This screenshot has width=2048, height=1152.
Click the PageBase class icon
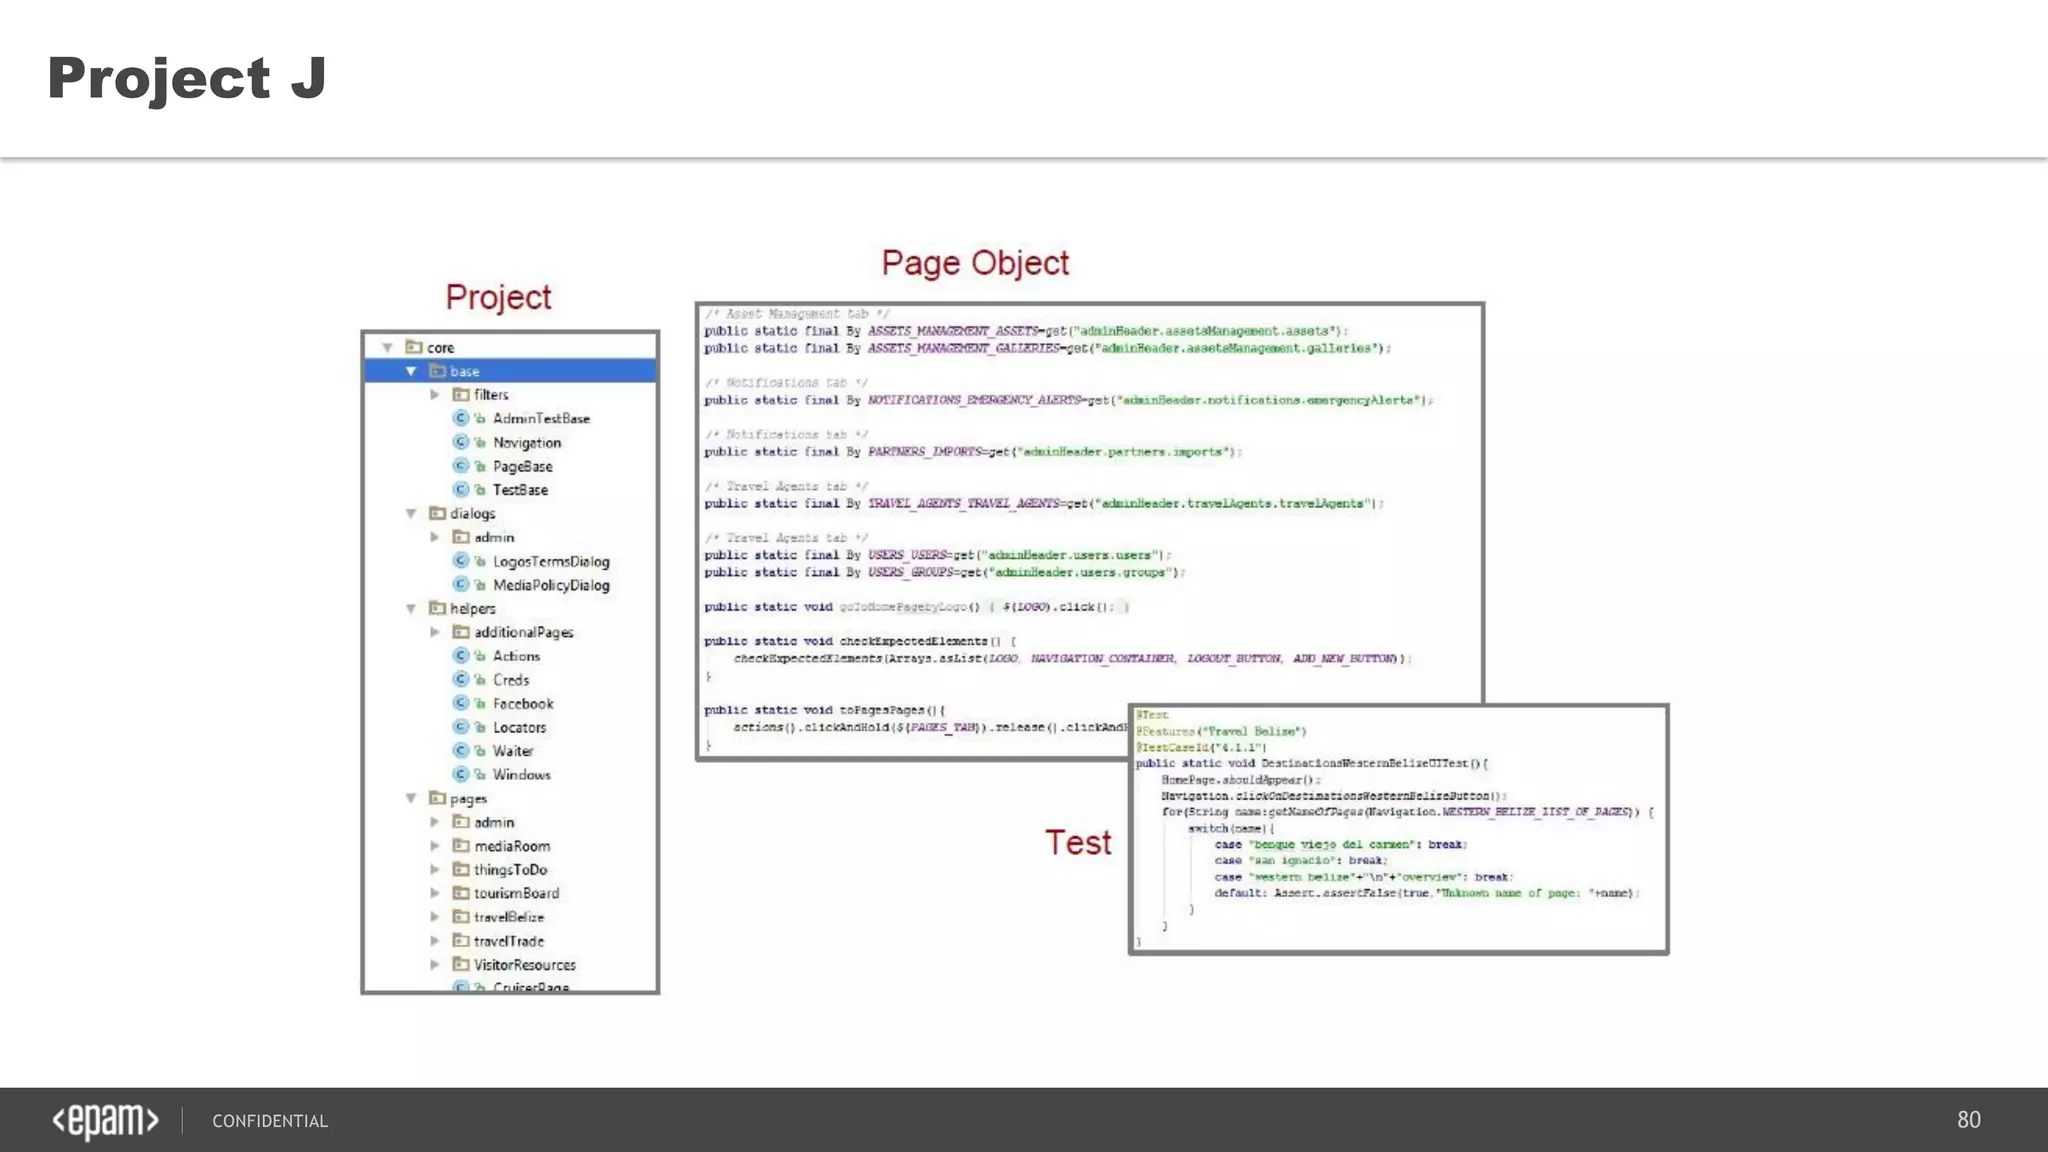(461, 466)
